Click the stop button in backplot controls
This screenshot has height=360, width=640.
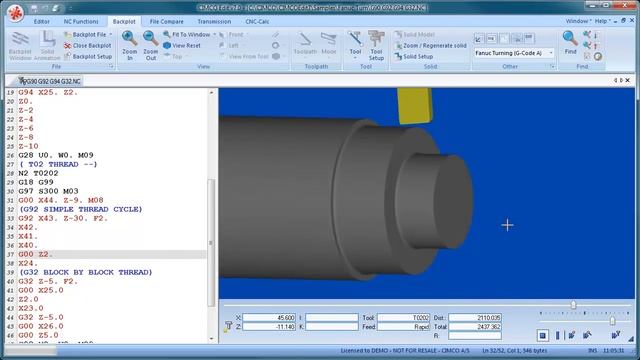coord(542,336)
